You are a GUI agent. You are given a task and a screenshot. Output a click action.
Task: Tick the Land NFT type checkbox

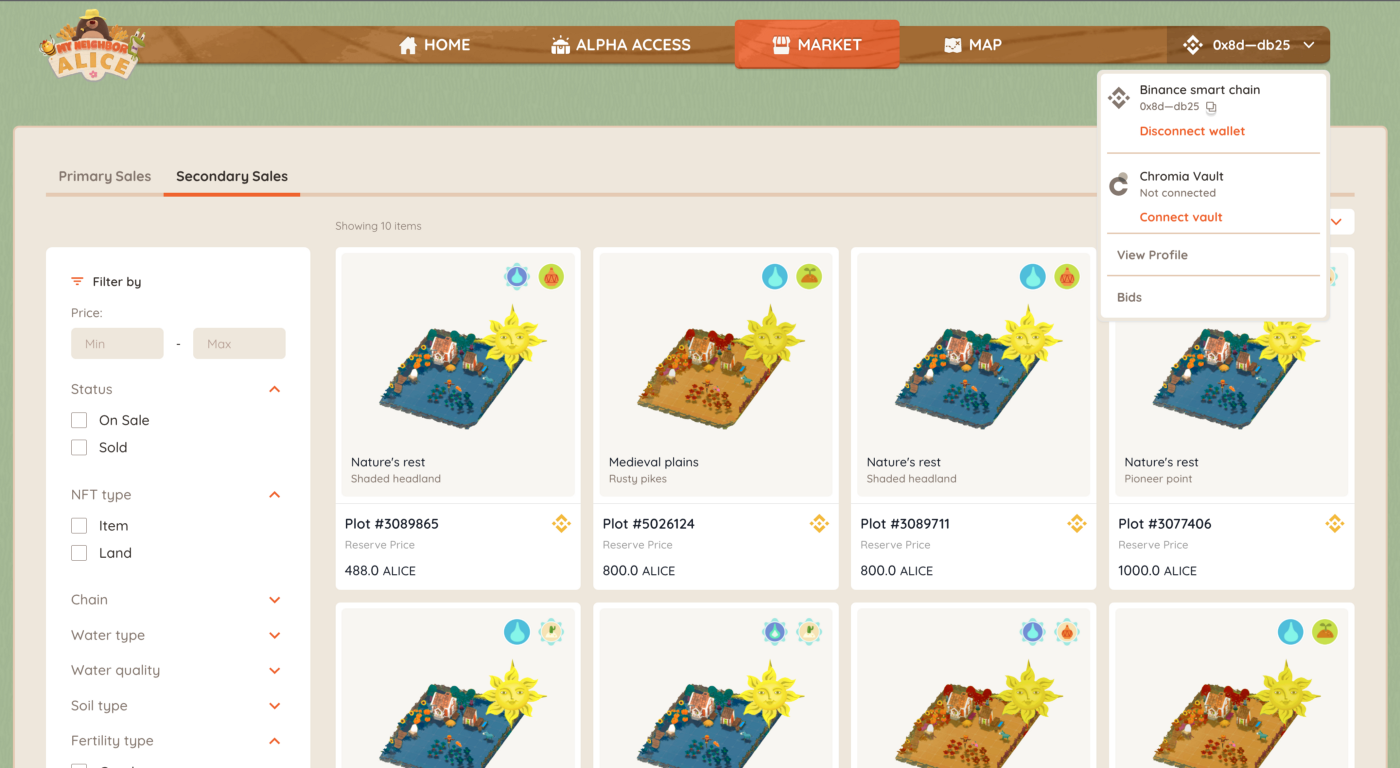coord(79,553)
